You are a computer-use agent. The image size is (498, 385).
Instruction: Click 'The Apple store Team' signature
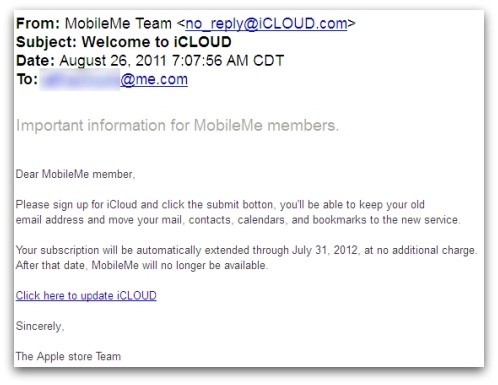point(68,356)
